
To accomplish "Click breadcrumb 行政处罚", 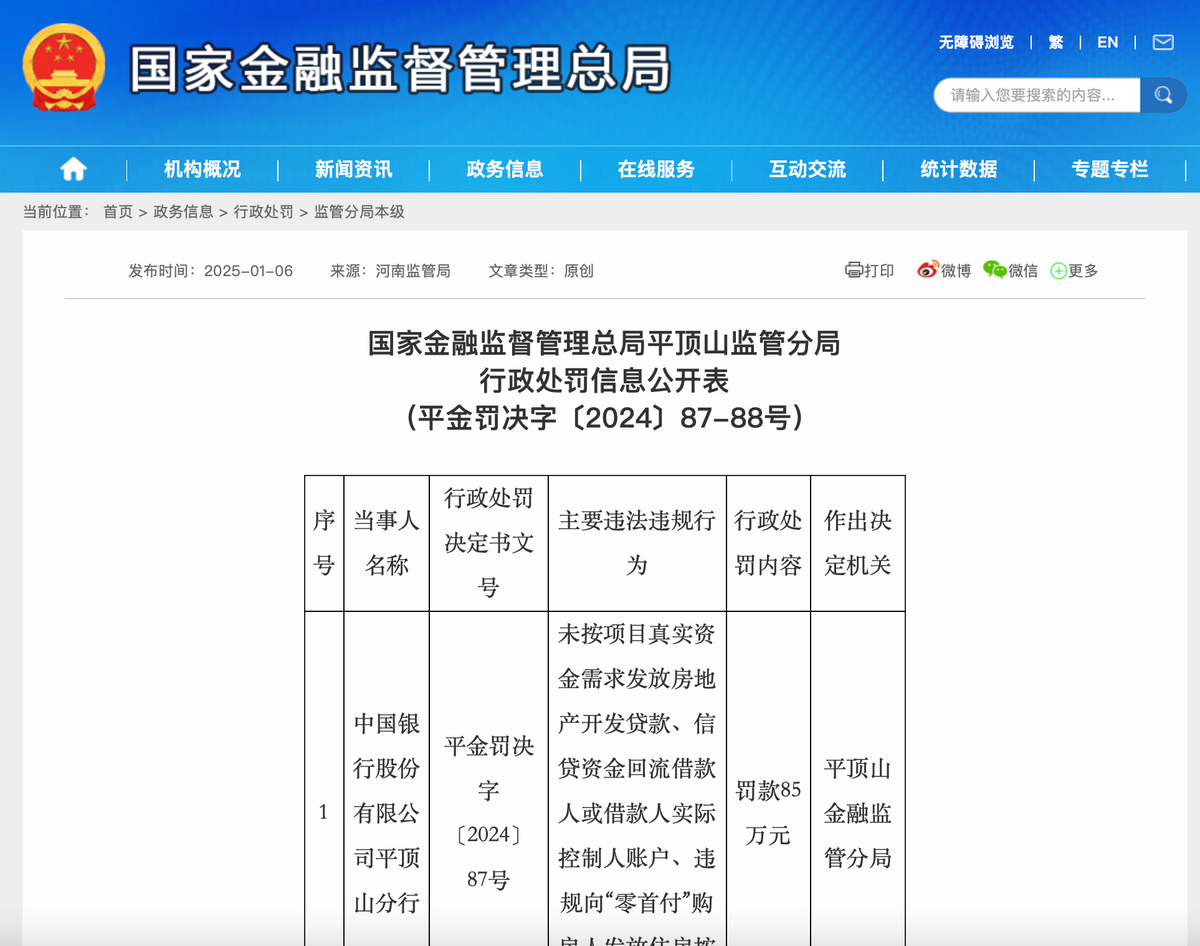I will point(264,212).
